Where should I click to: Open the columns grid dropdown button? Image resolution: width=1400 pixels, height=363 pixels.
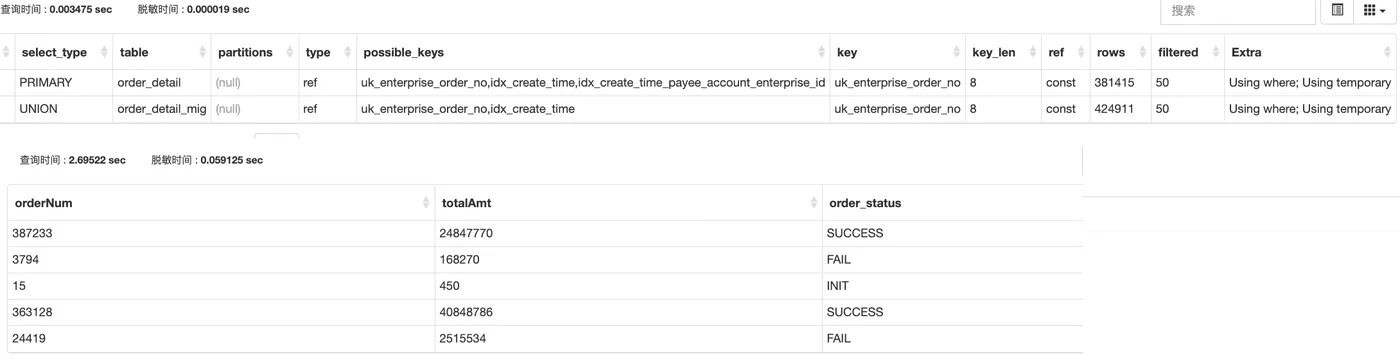coord(1374,11)
